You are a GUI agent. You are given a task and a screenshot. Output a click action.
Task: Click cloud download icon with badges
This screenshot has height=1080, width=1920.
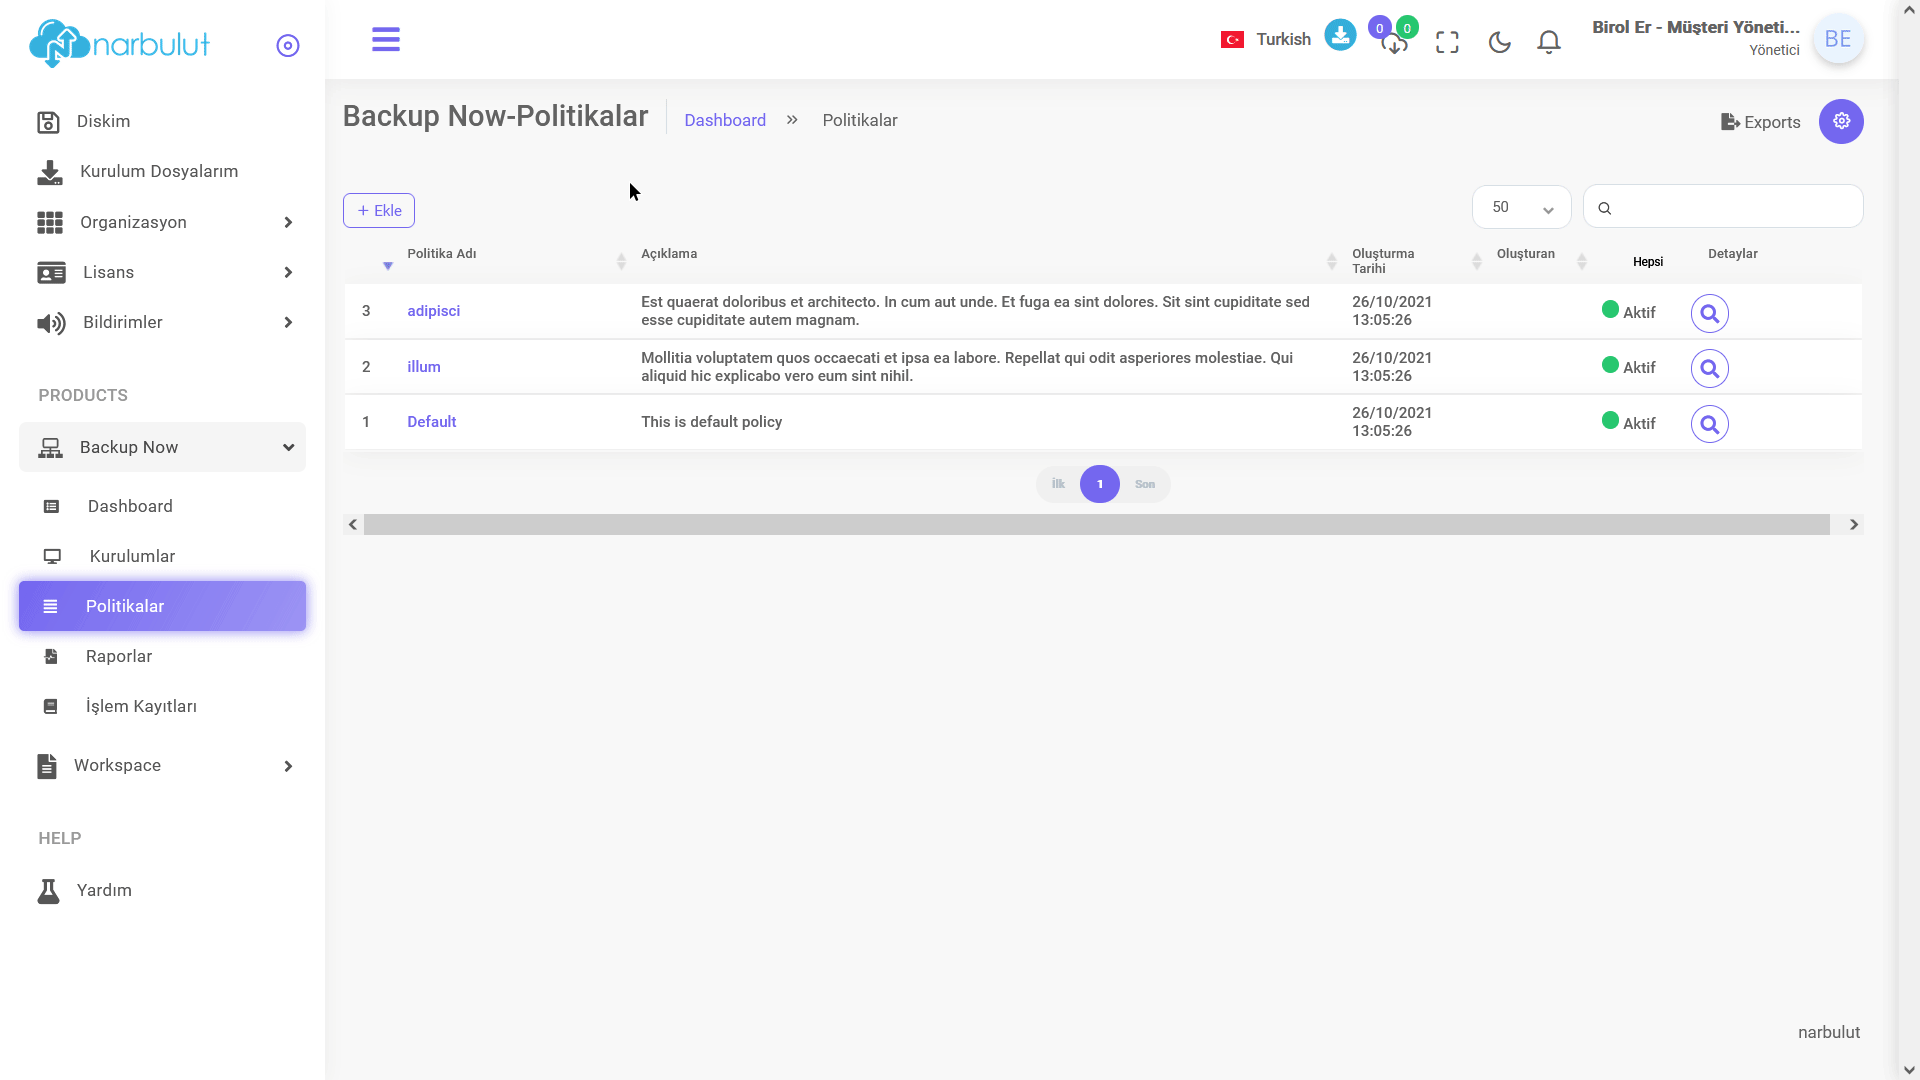[1394, 43]
